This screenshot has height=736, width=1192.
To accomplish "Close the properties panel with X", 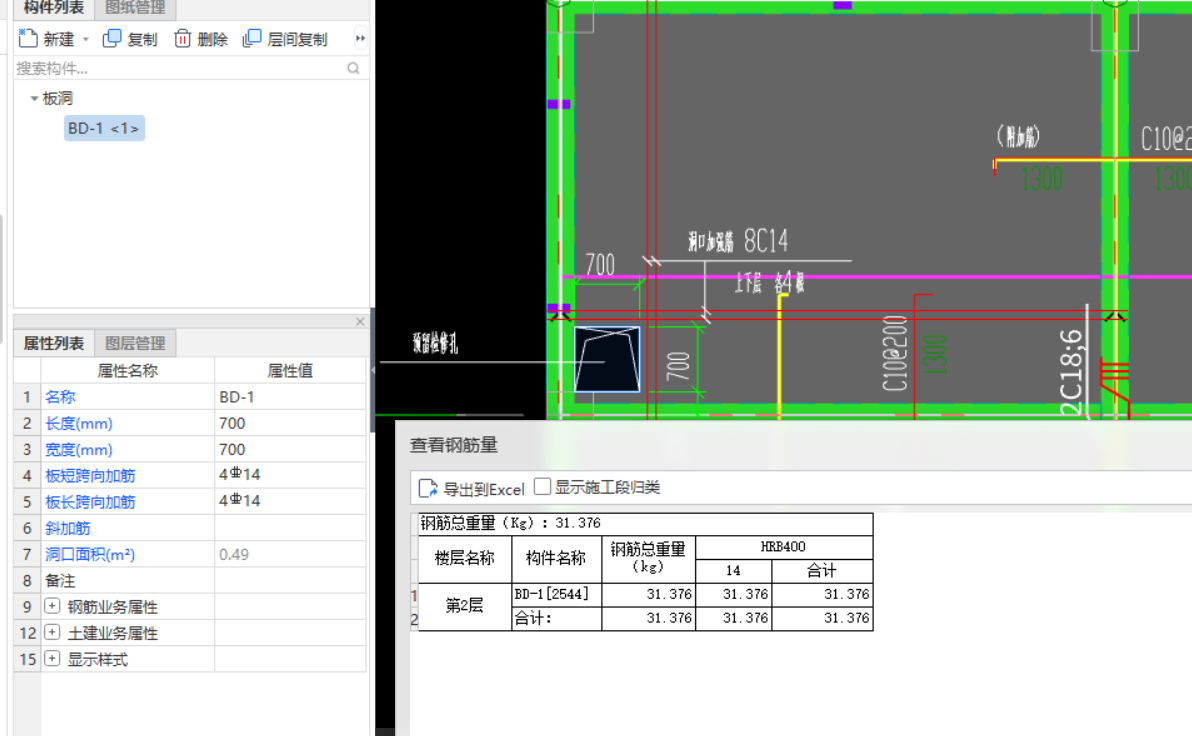I will tap(360, 322).
